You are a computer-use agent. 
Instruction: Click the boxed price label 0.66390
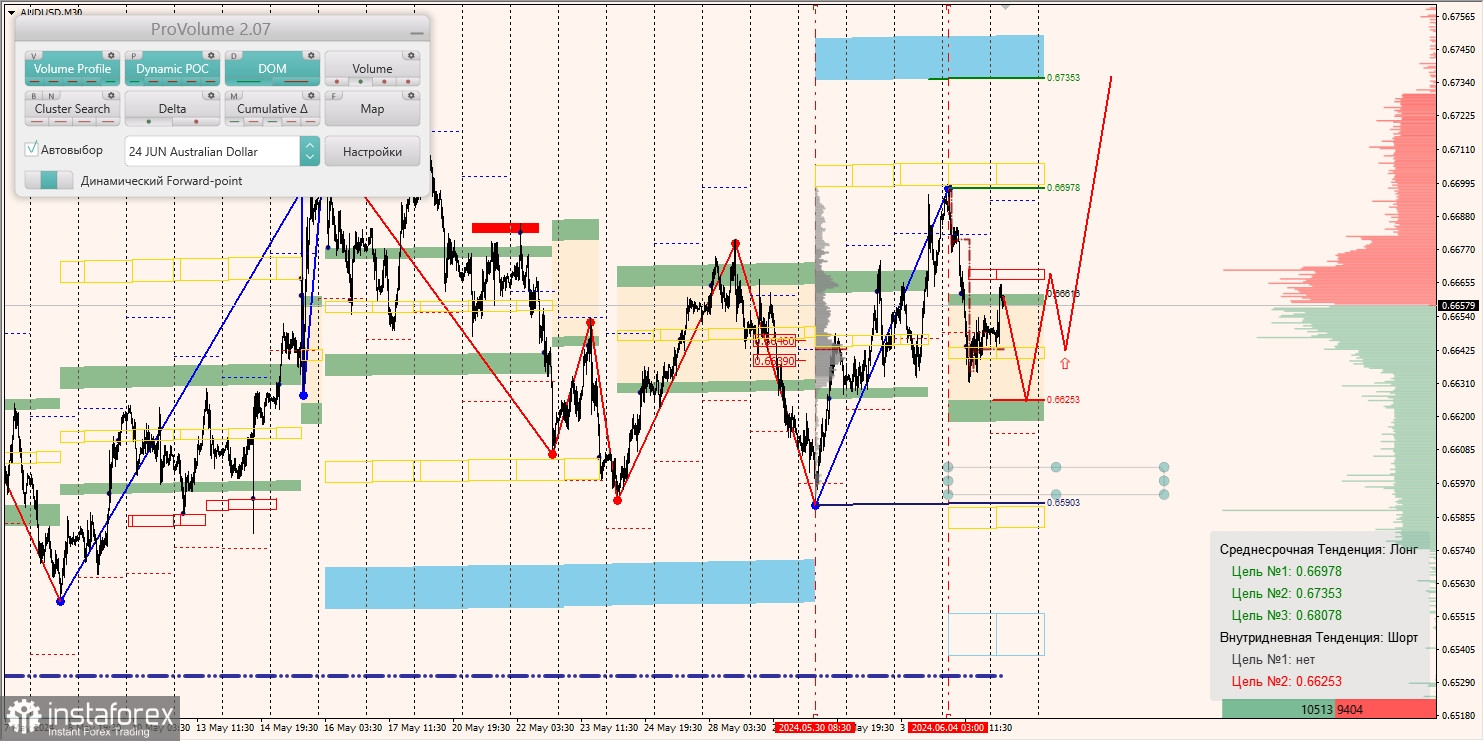click(x=774, y=361)
